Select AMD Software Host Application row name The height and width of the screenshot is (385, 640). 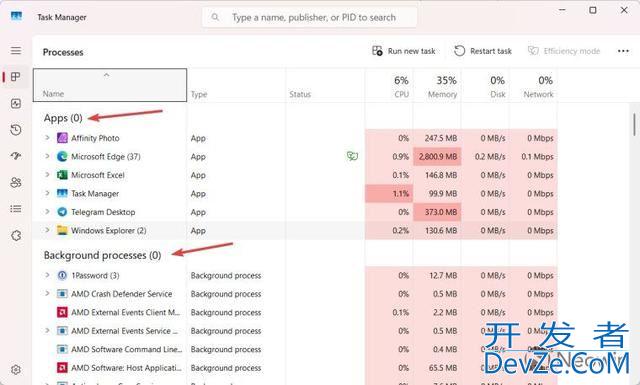[126, 368]
